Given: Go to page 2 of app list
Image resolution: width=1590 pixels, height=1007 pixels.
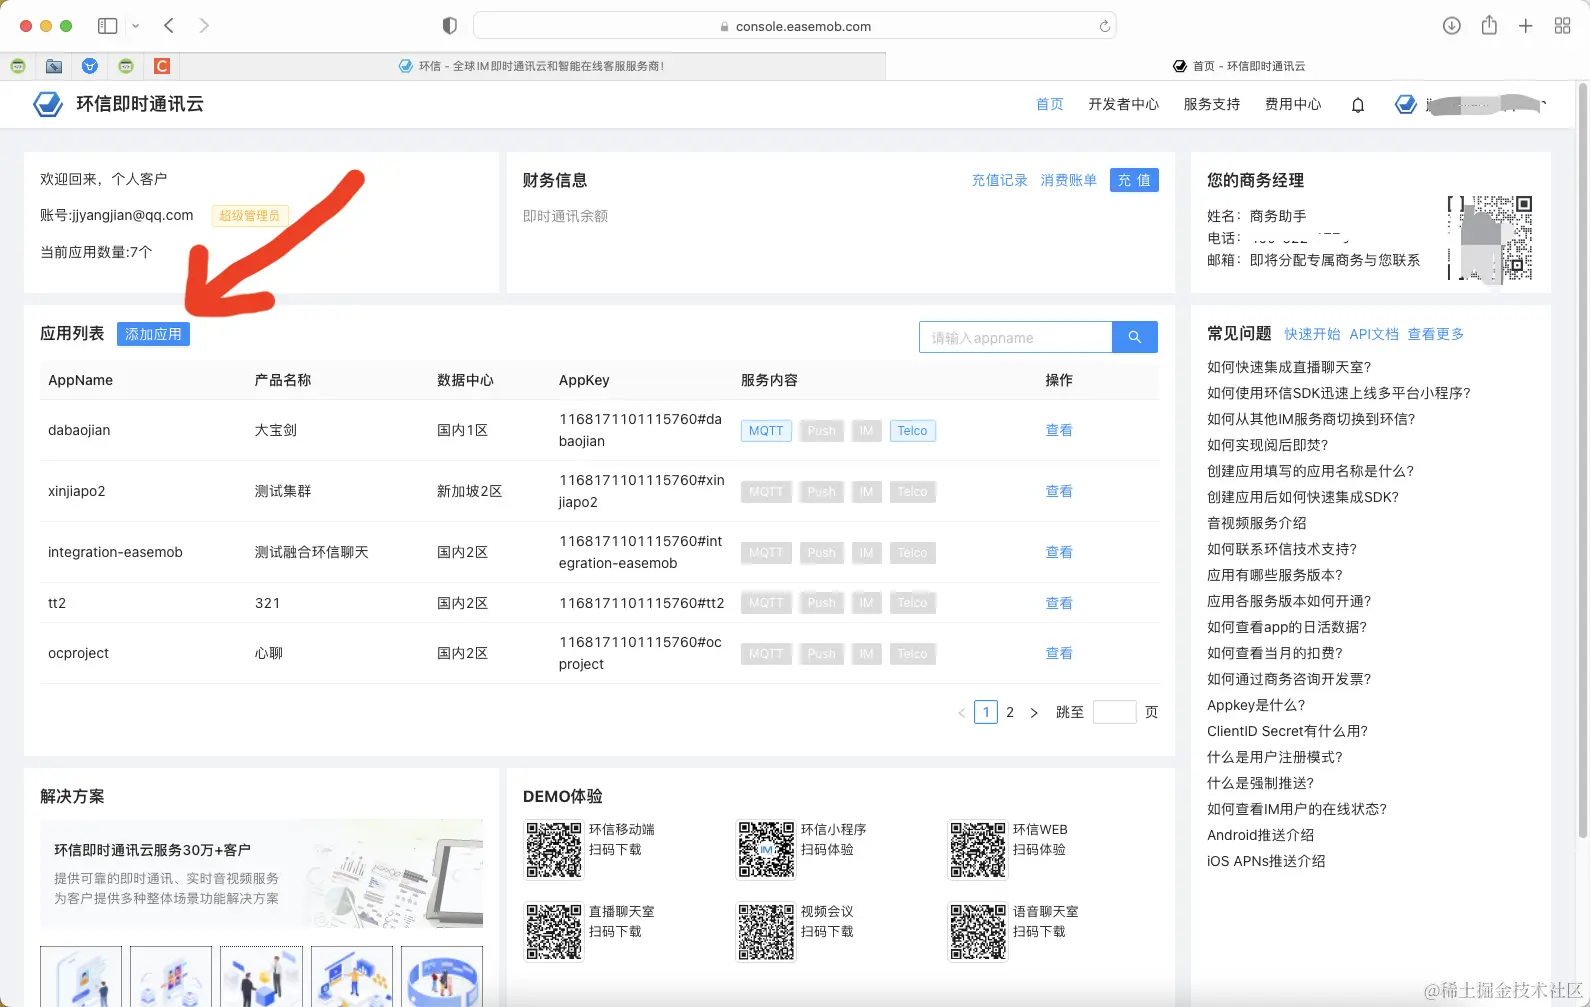Looking at the screenshot, I should click(x=1010, y=712).
